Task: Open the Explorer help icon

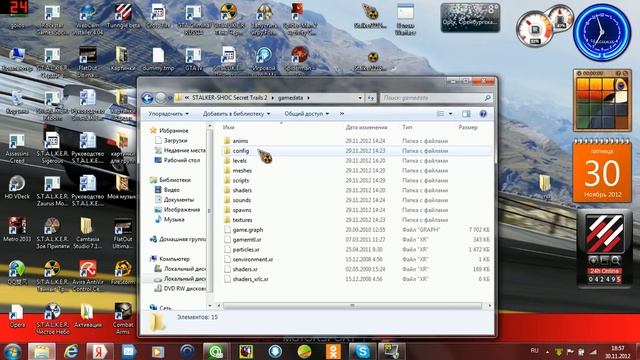Action: point(483,114)
